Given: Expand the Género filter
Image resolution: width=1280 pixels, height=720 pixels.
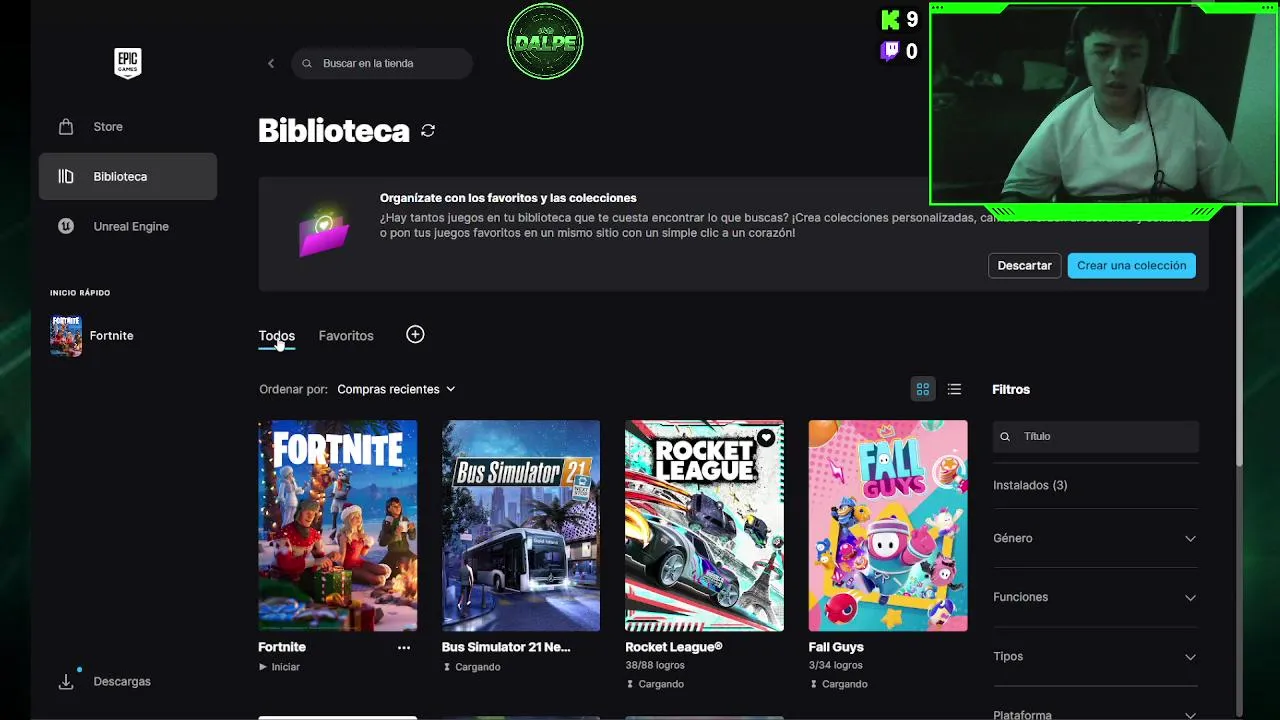Looking at the screenshot, I should click(1095, 538).
